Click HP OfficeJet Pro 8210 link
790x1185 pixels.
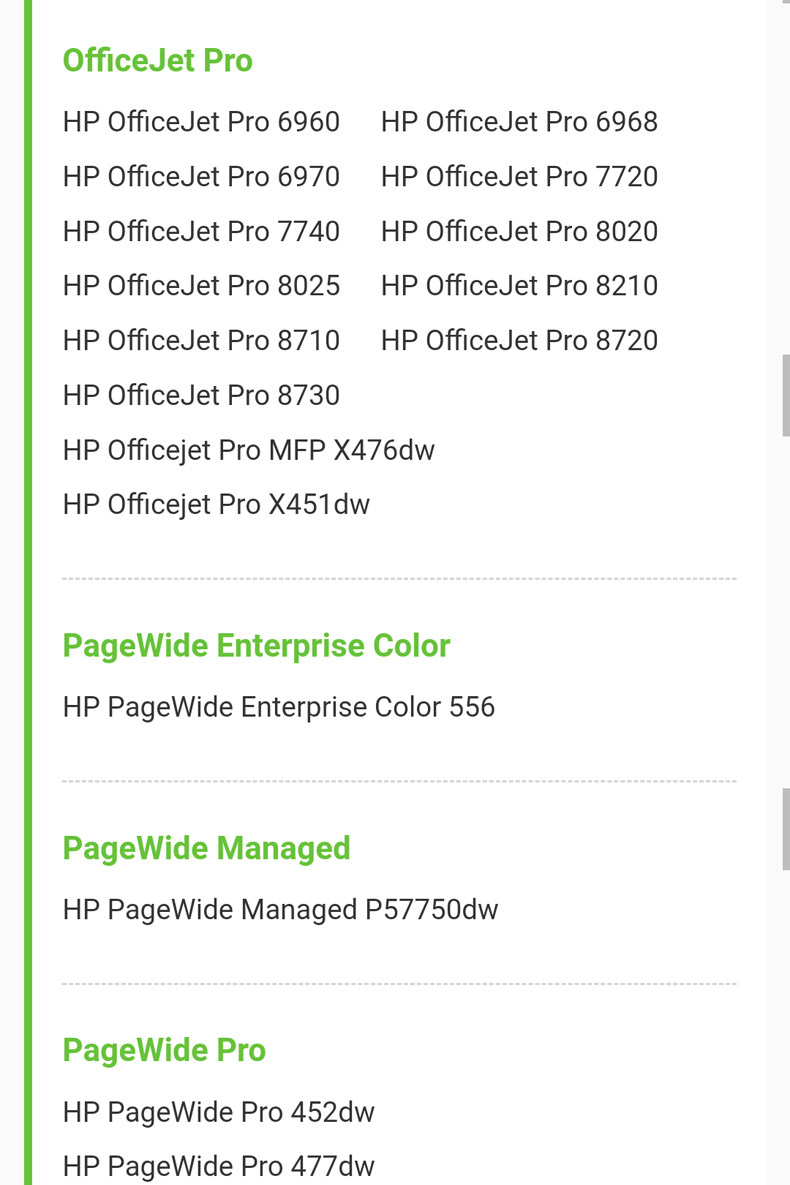point(519,286)
